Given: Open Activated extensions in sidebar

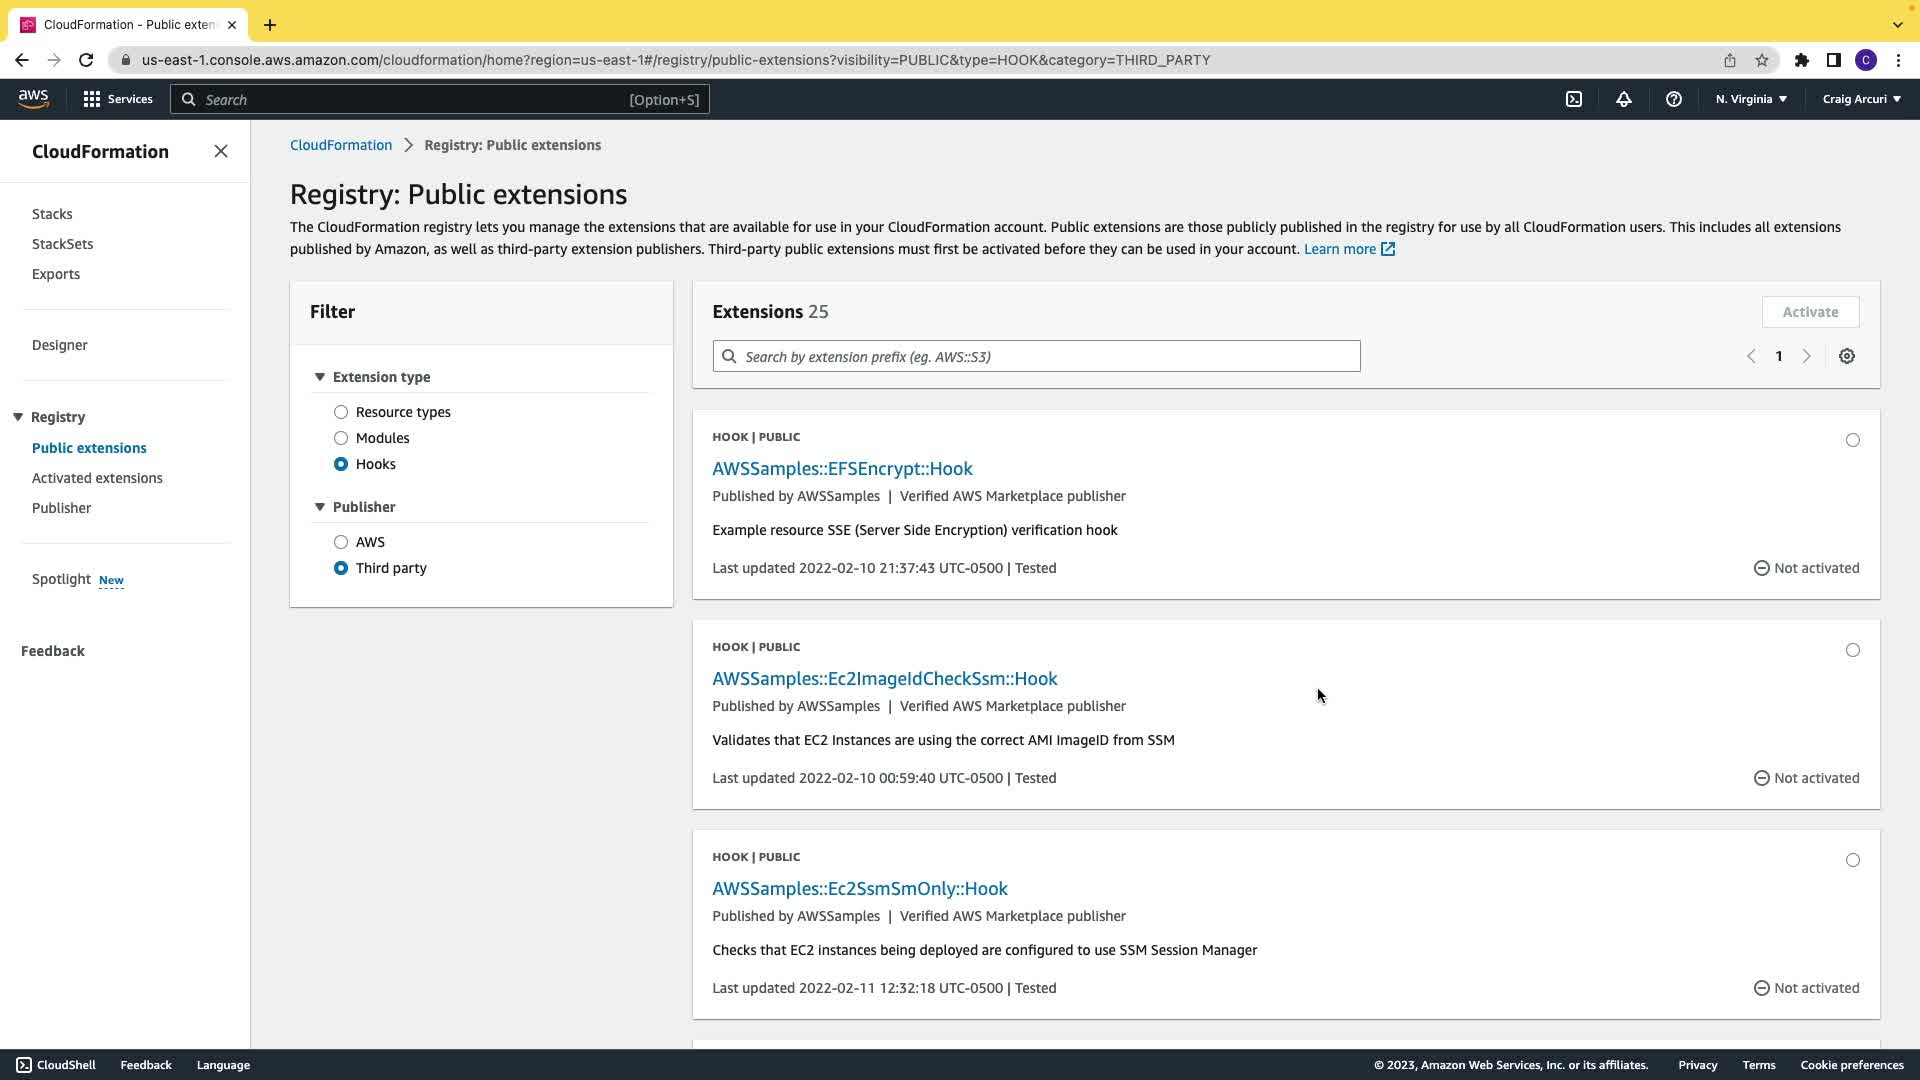Looking at the screenshot, I should click(x=97, y=478).
